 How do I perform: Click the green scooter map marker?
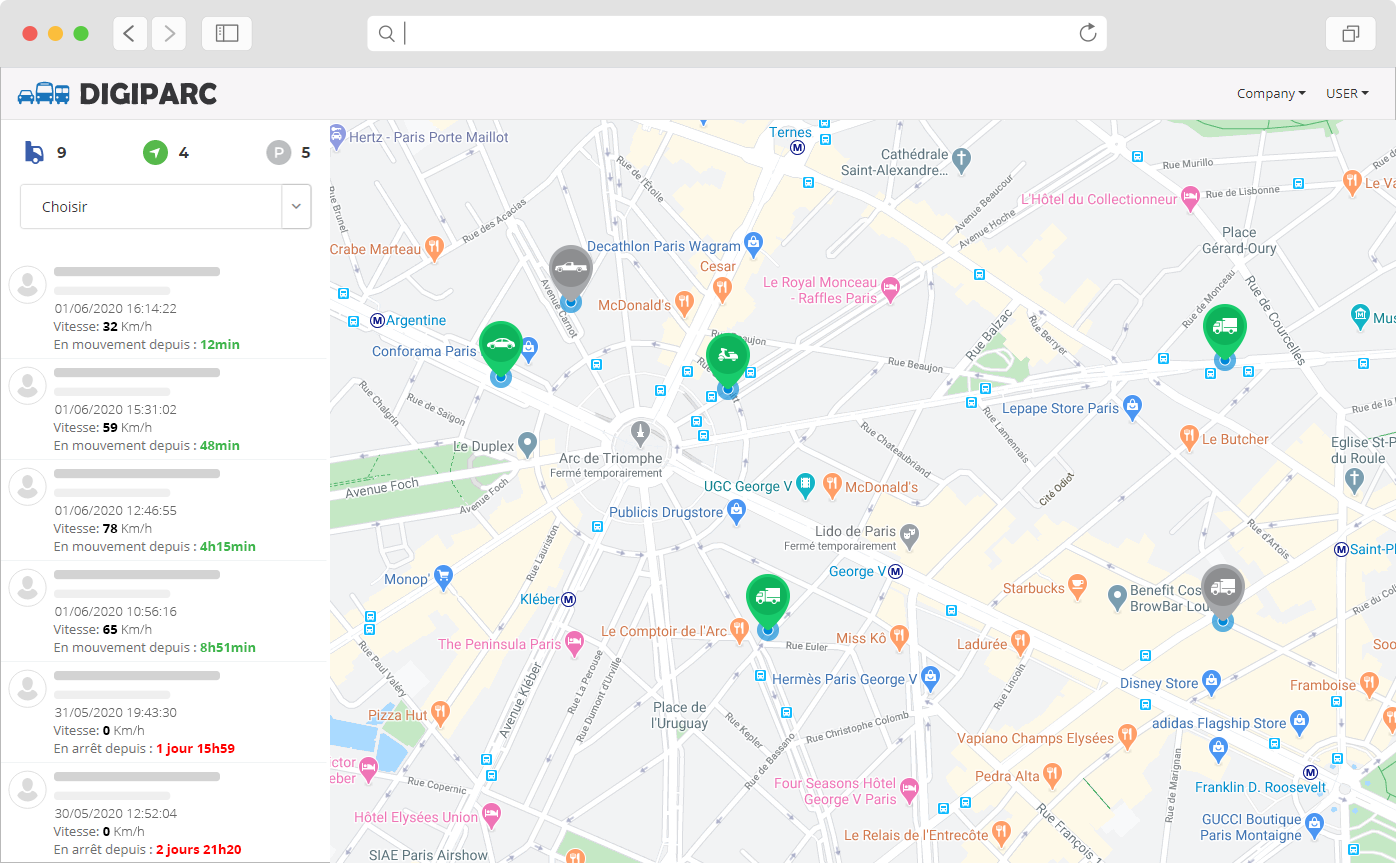click(728, 357)
